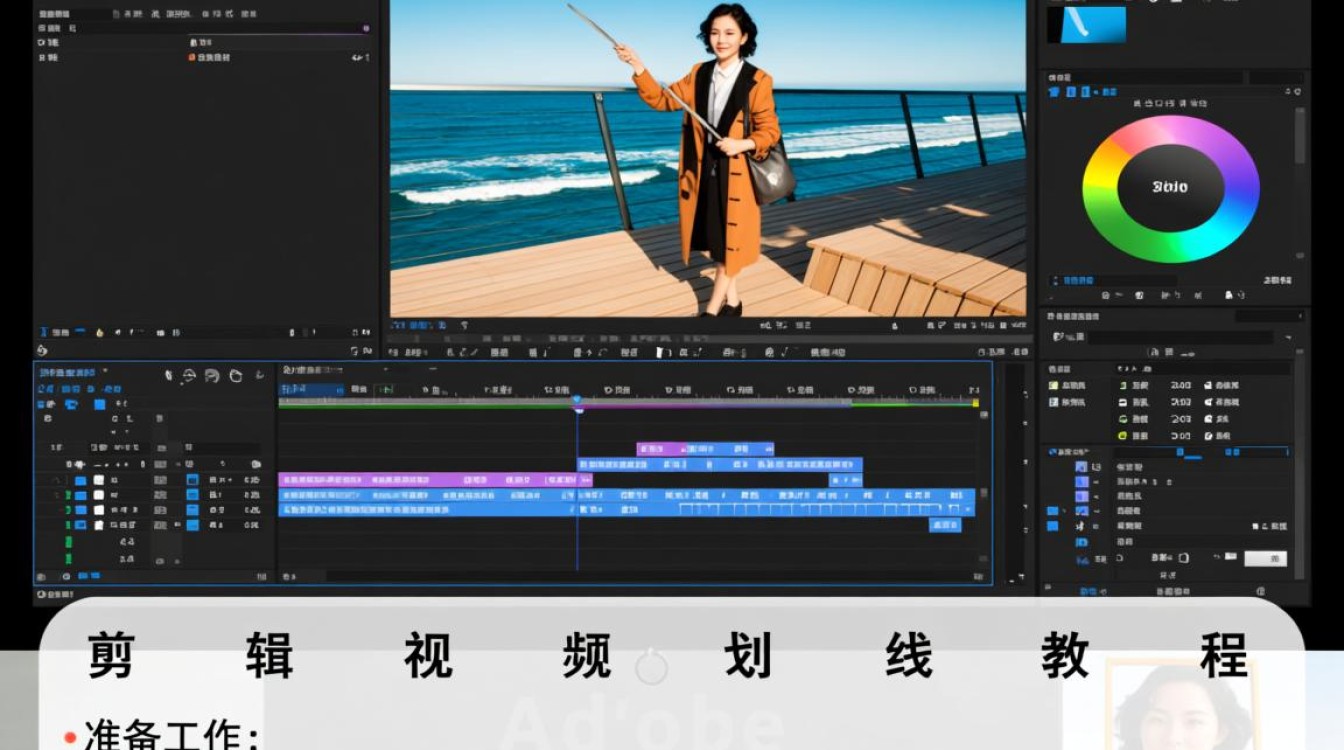Click the '准备工作:' heading text
Viewport: 1344px width, 750px height.
click(x=172, y=735)
